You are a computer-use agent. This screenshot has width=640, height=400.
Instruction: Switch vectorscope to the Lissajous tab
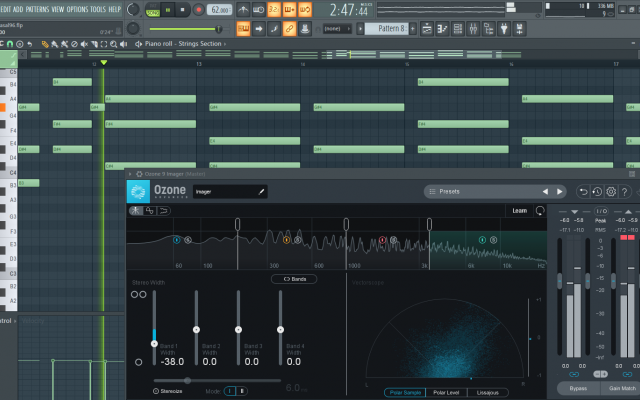coord(488,392)
